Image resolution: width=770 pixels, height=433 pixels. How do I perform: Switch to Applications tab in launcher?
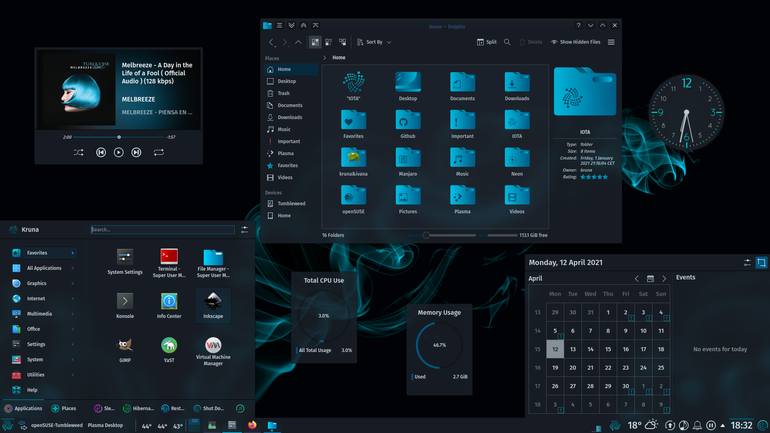tap(23, 408)
